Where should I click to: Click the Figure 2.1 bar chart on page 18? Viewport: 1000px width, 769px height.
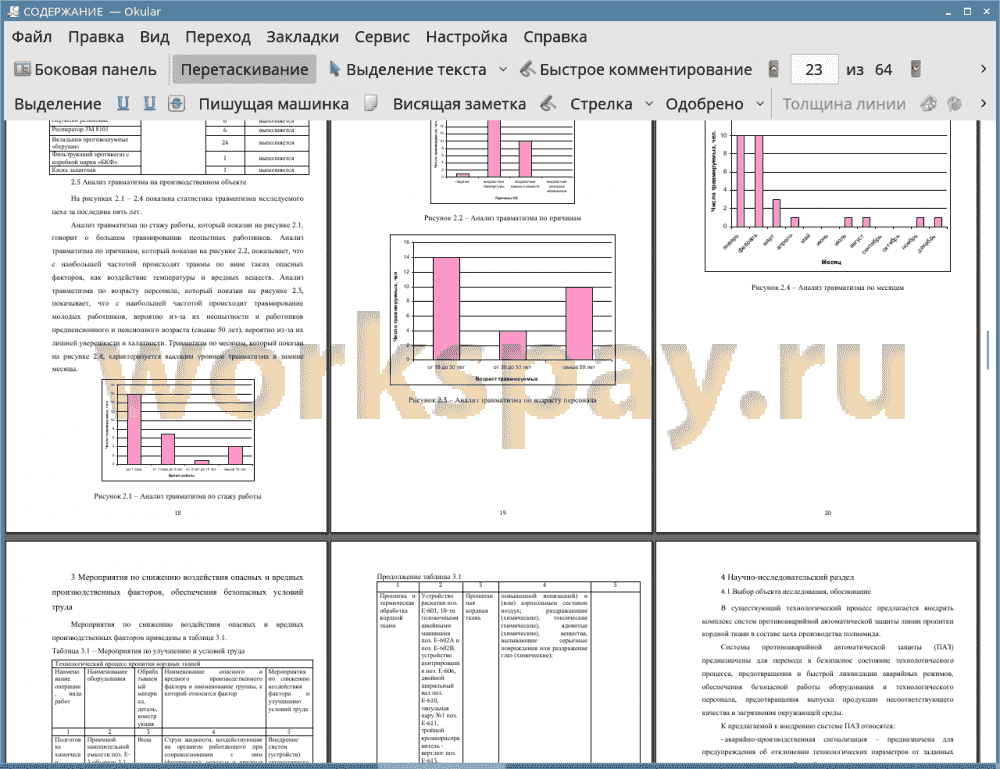[178, 430]
